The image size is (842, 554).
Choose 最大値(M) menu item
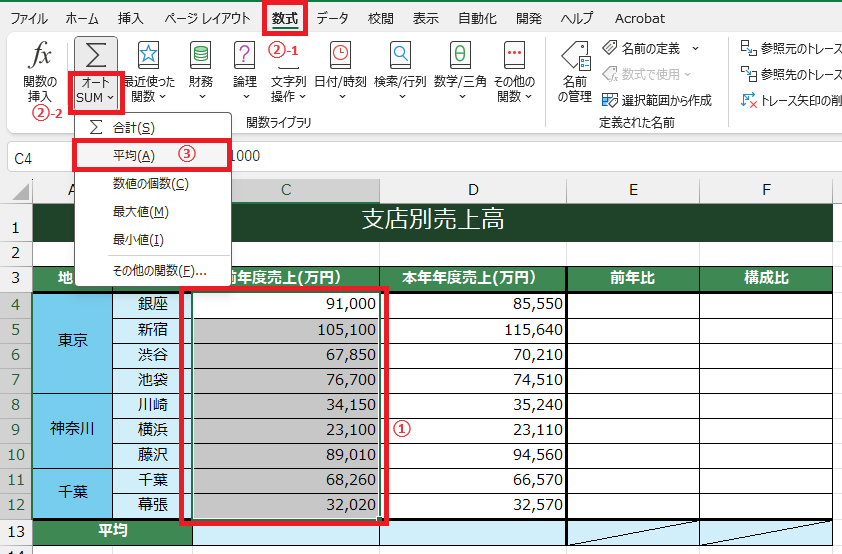153,212
